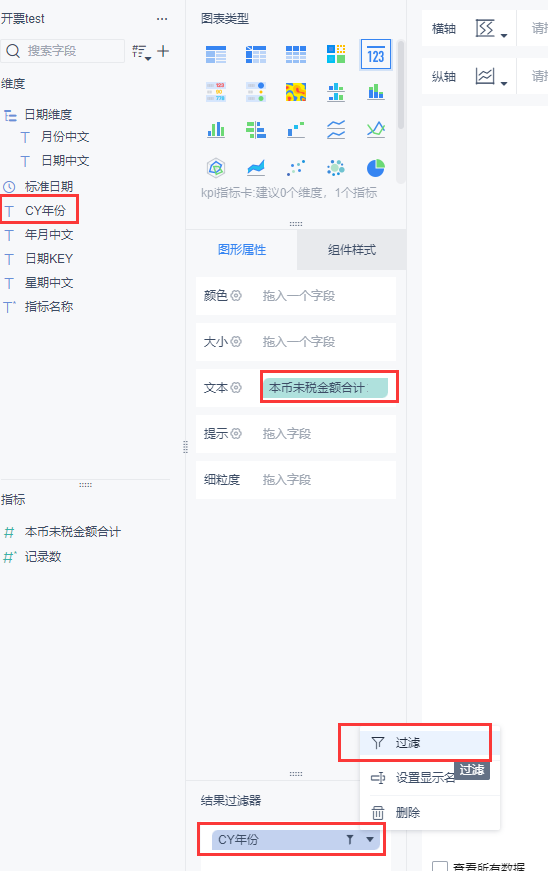Select the 年月中文 dimension field

49,234
